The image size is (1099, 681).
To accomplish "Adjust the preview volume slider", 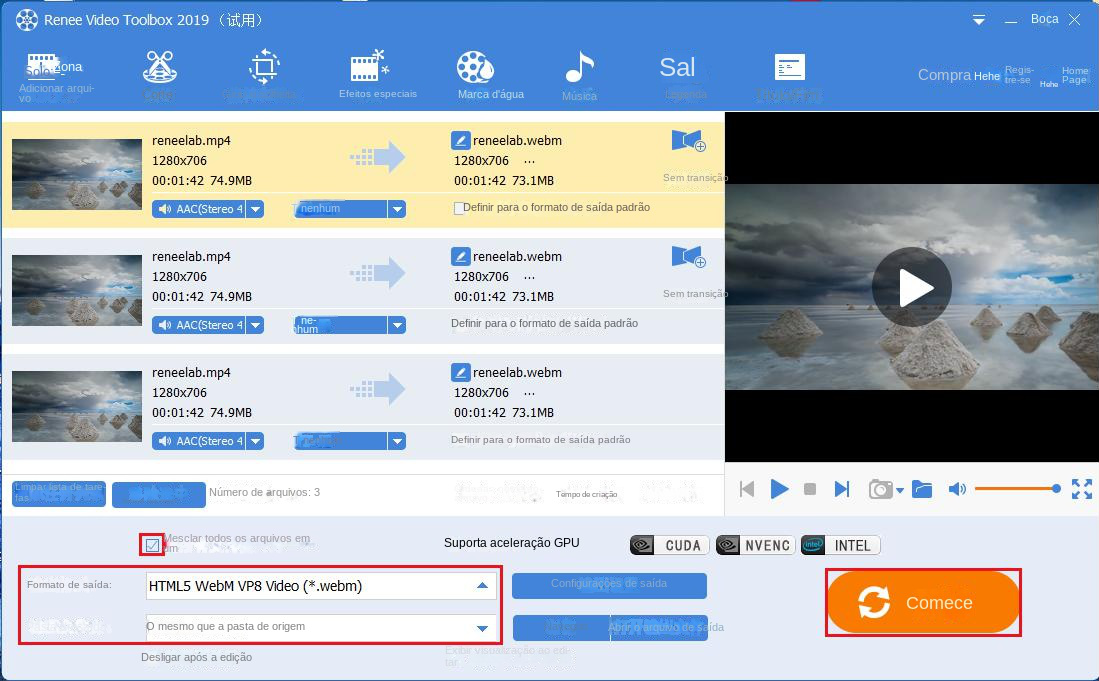I will (x=1016, y=489).
